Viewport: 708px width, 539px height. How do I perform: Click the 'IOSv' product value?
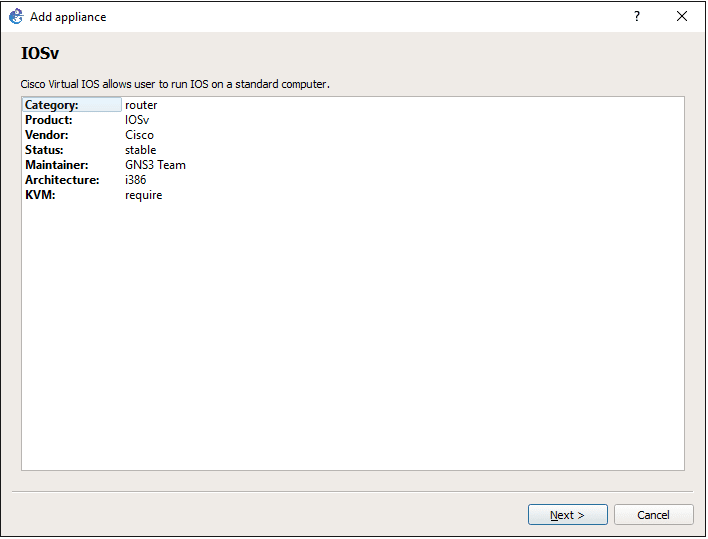137,120
